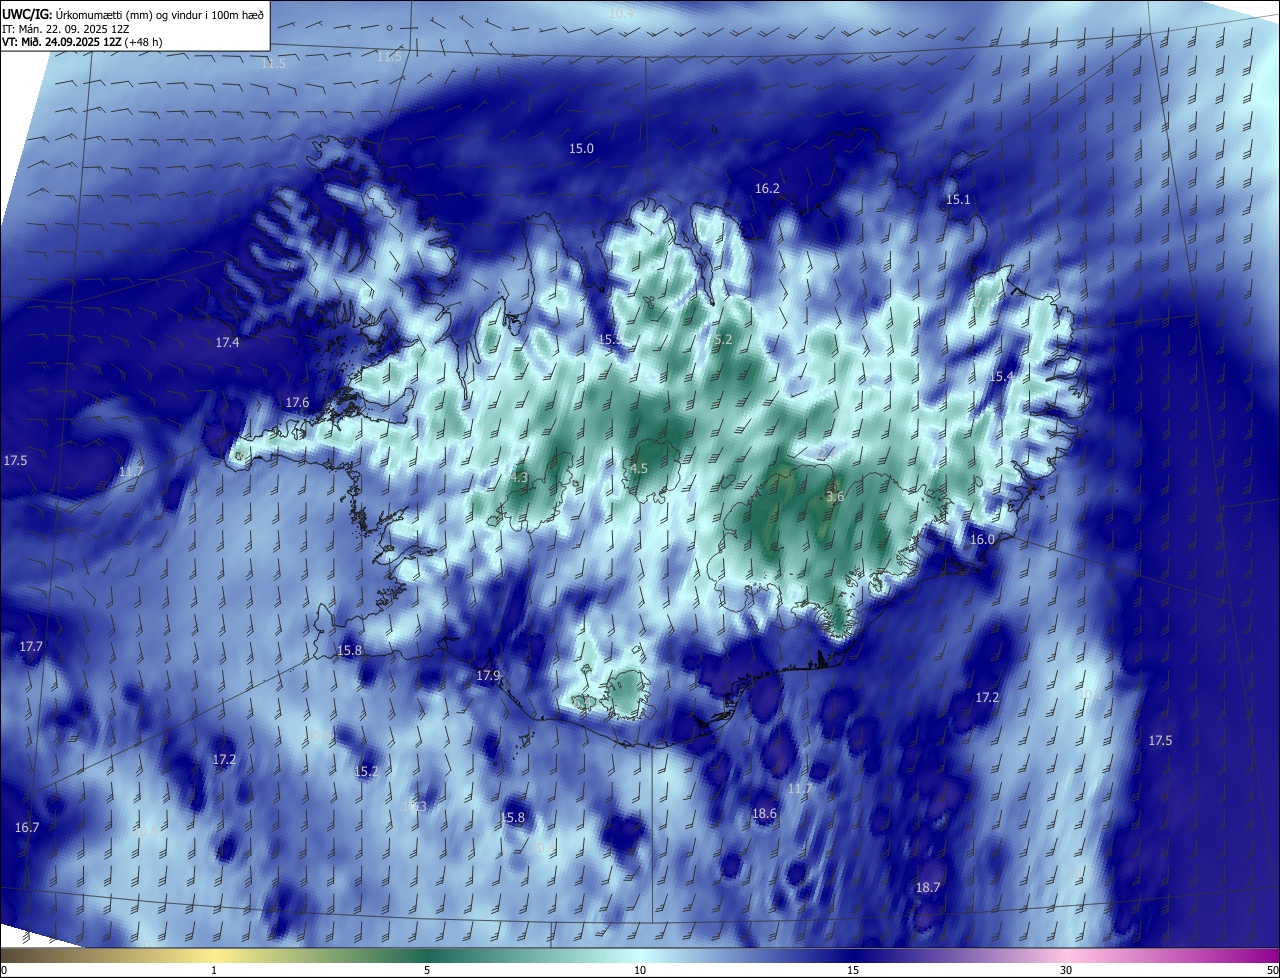Click the 3.6 value on Vatnajökull
Viewport: 1280px width, 978px height.
point(835,496)
